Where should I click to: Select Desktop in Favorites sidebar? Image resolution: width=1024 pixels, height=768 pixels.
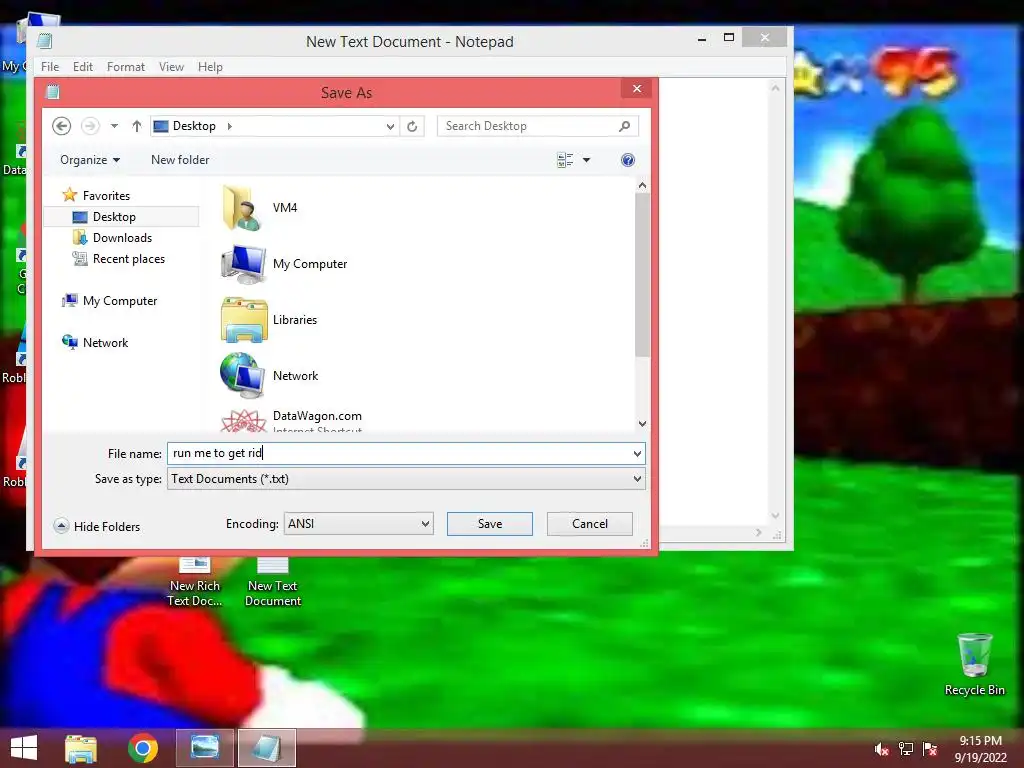pyautogui.click(x=114, y=217)
